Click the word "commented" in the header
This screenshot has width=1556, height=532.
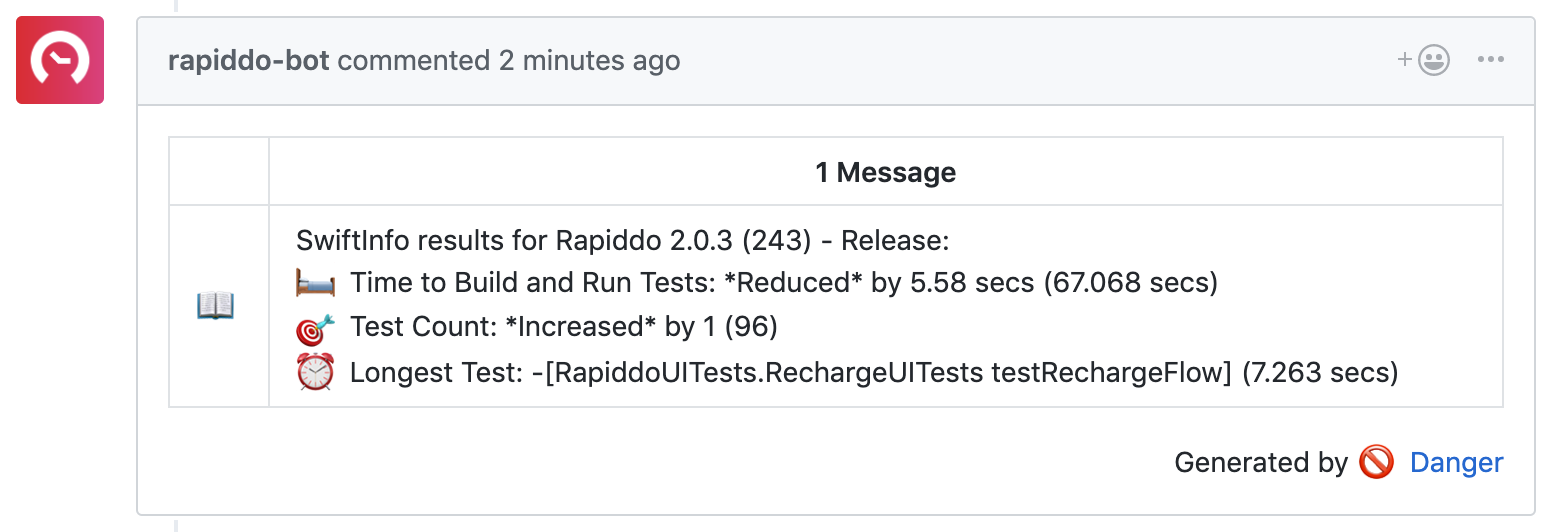(x=414, y=60)
